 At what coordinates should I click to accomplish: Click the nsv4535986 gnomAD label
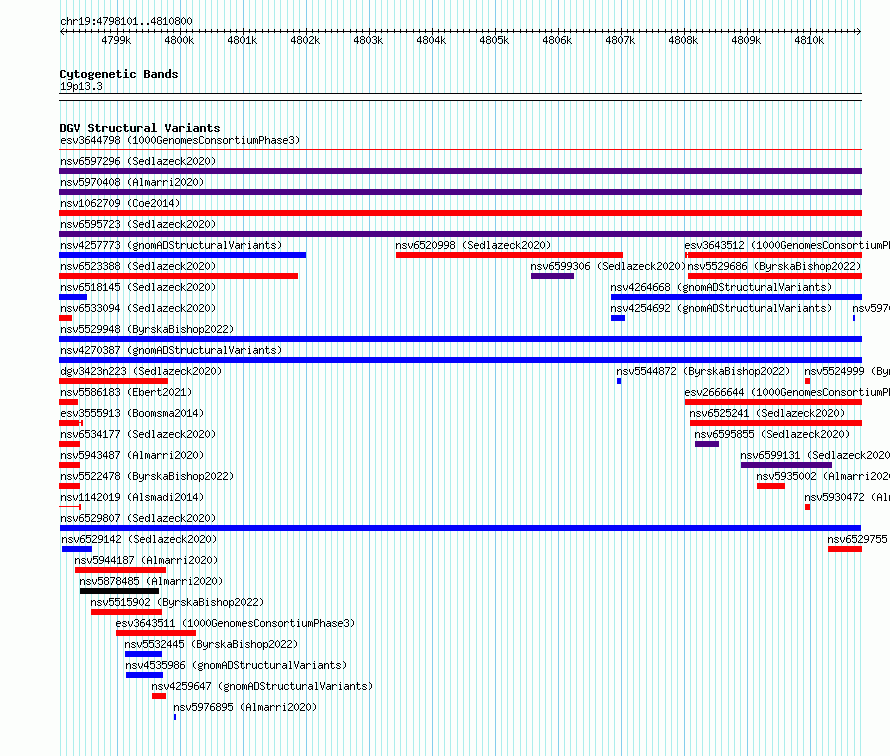(x=236, y=665)
